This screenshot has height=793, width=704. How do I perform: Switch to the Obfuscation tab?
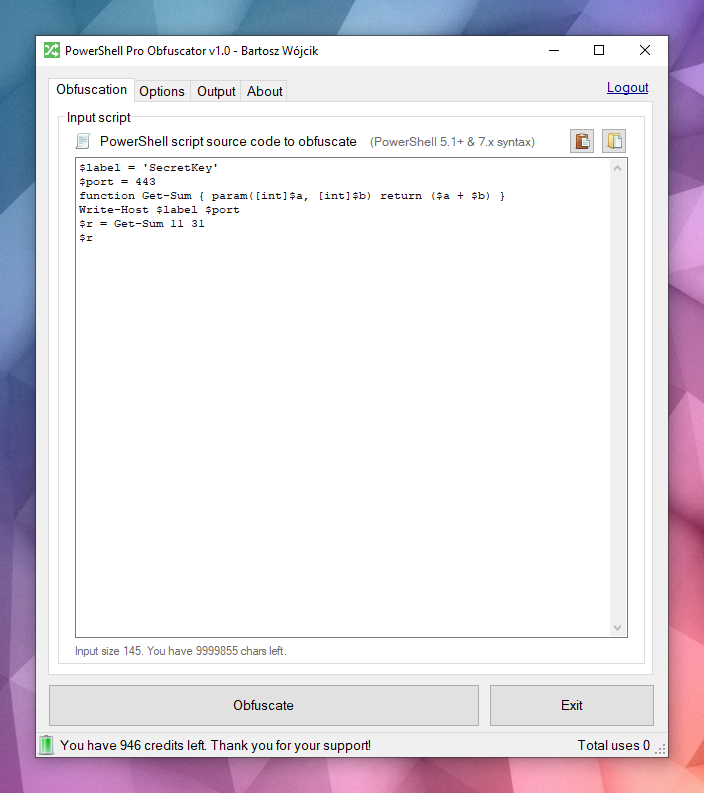pyautogui.click(x=92, y=90)
